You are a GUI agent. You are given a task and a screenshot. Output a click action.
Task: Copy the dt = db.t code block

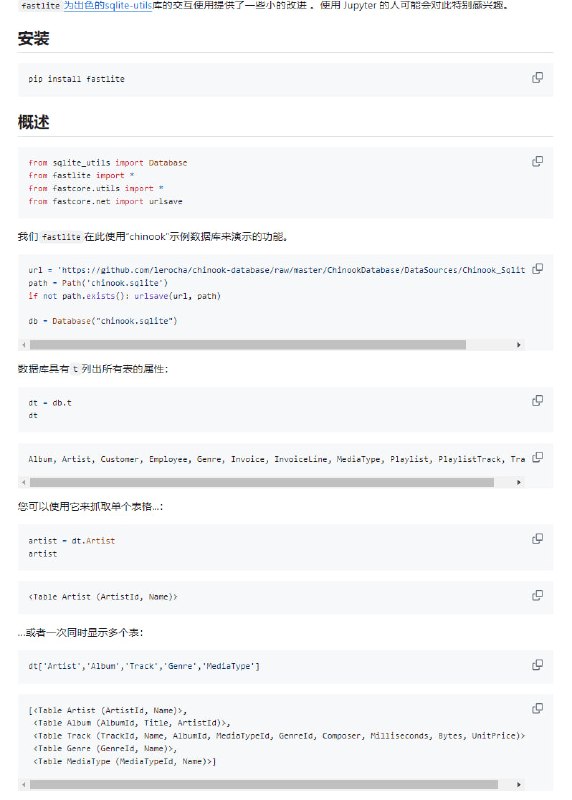[x=537, y=401]
